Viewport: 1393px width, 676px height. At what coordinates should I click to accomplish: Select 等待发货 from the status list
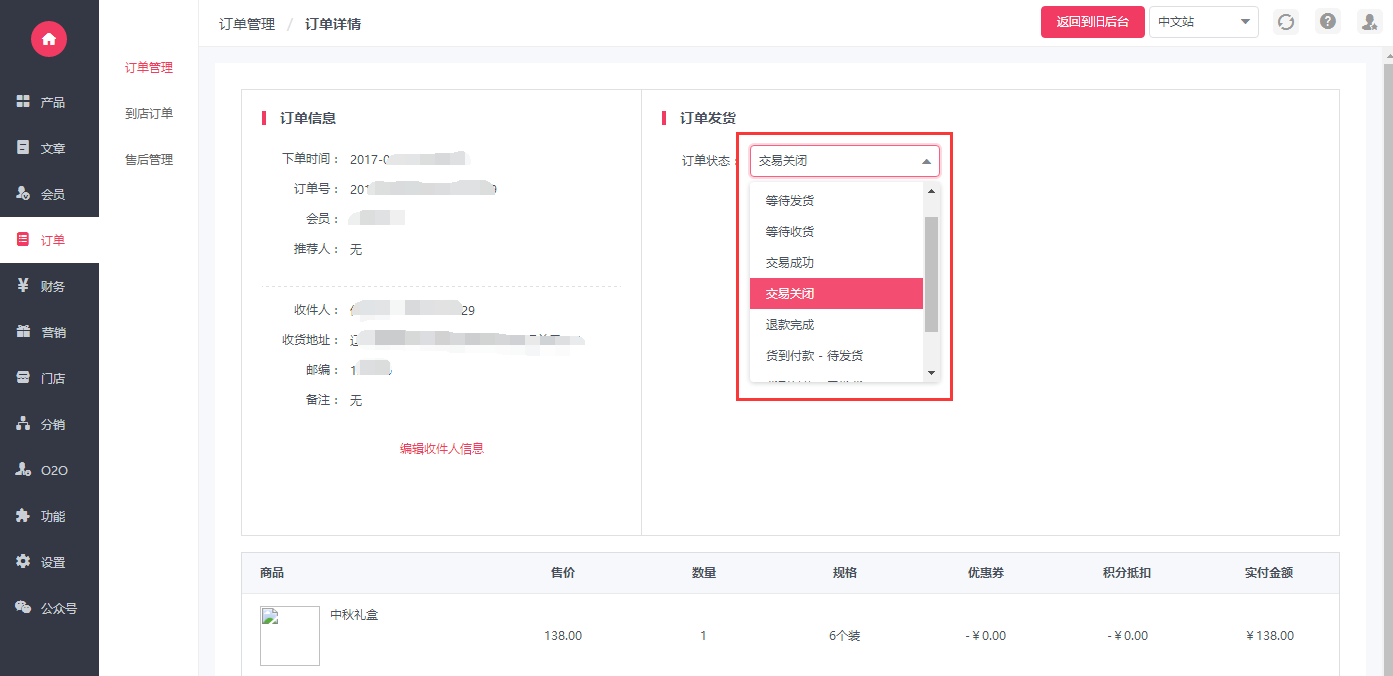coord(790,201)
